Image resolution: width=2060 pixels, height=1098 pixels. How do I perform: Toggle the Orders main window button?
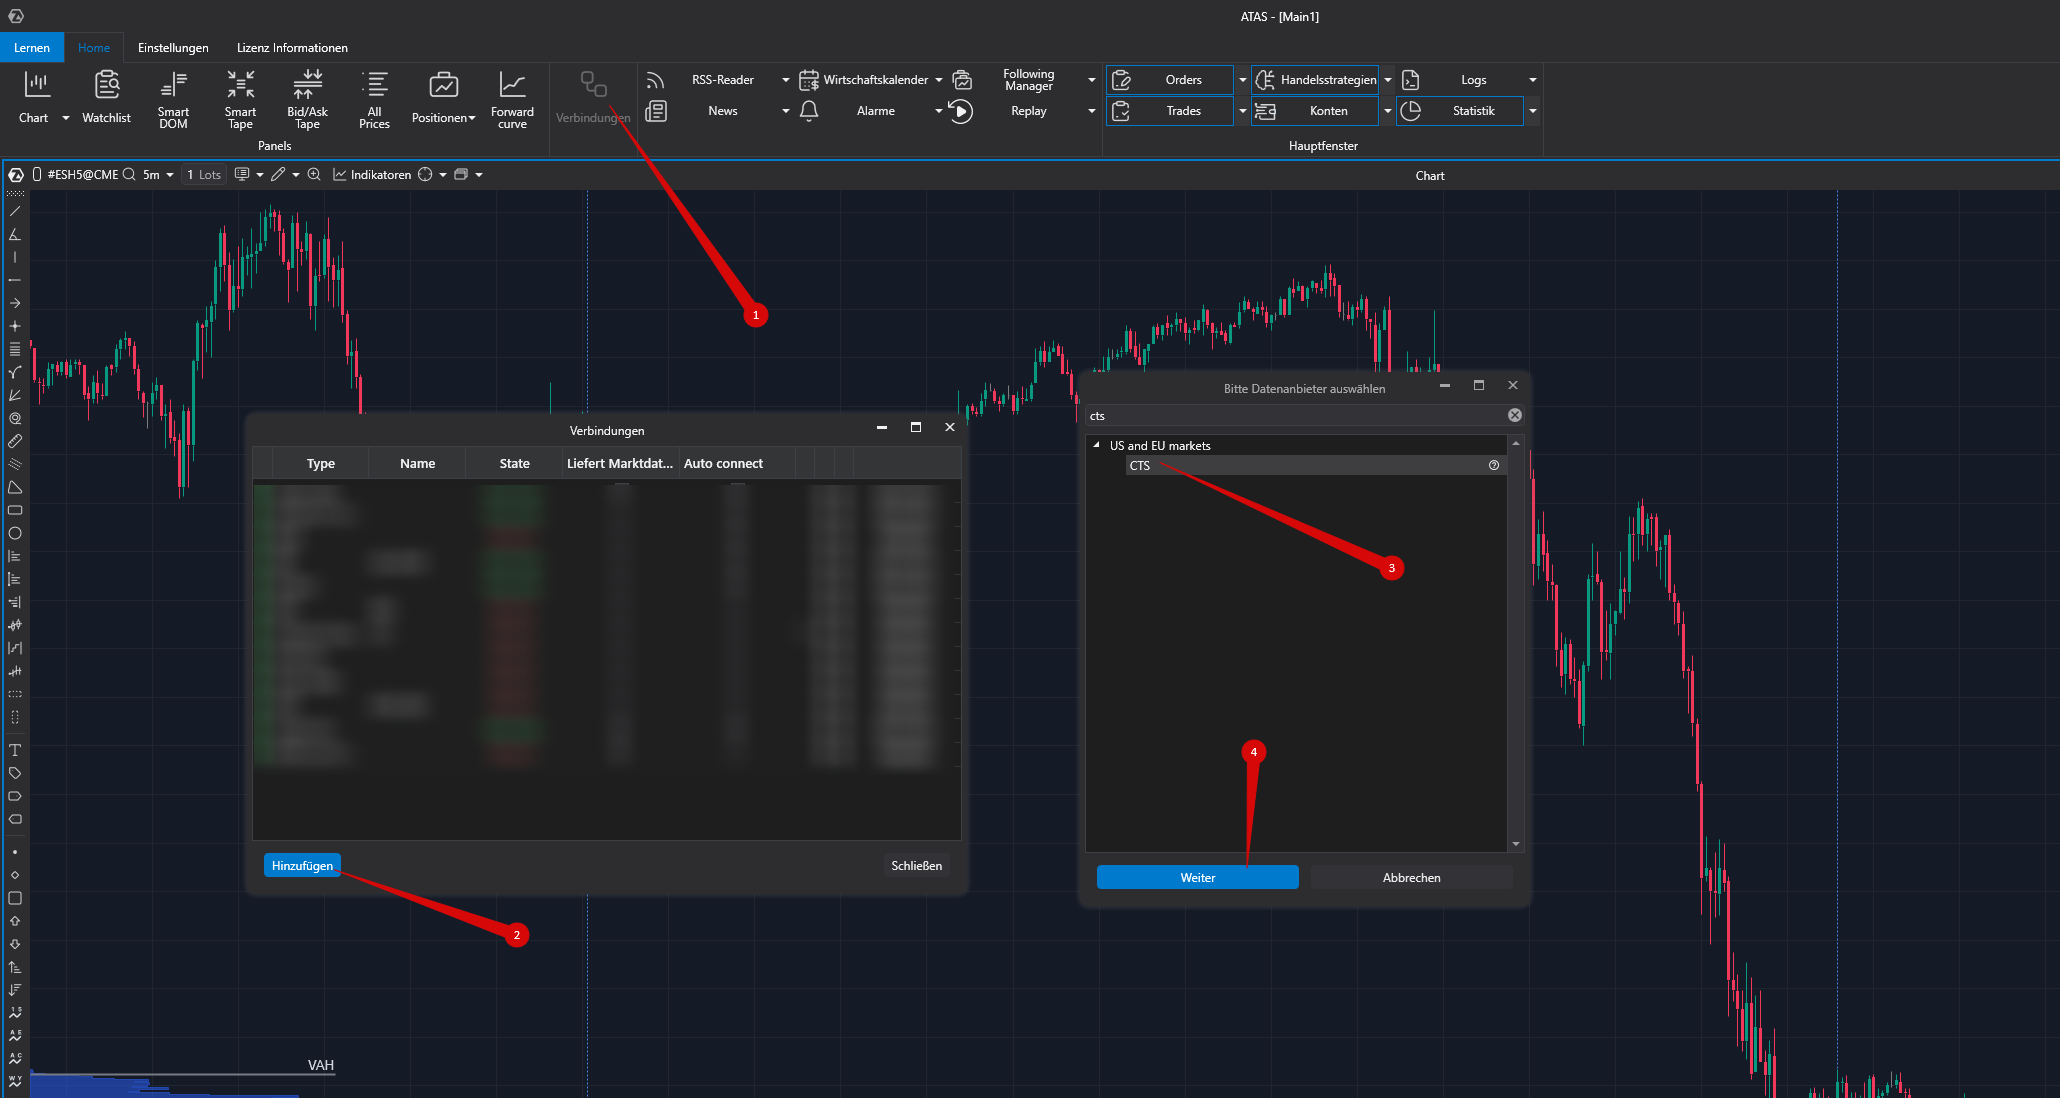click(x=1170, y=80)
